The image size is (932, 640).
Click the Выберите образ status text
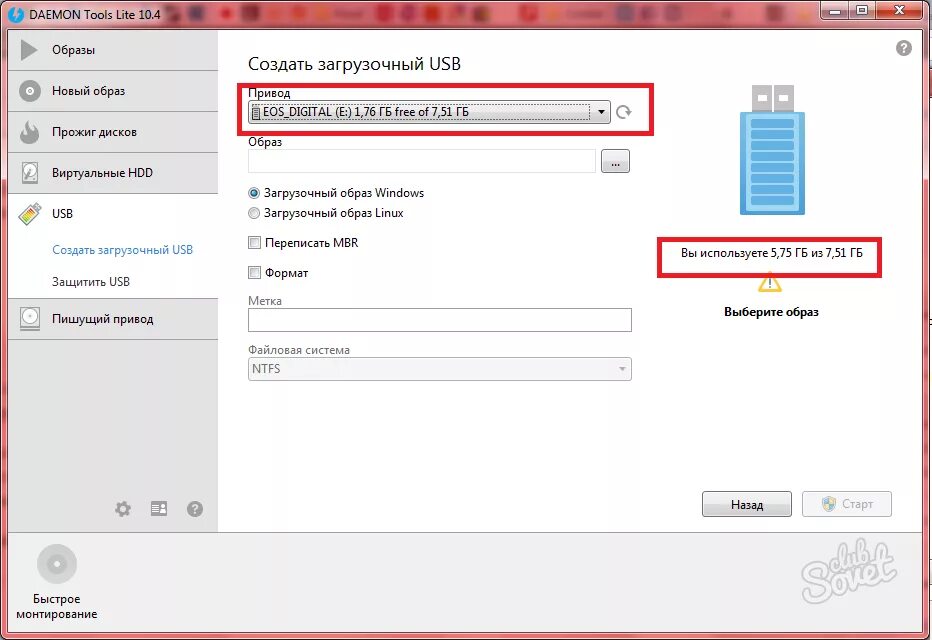tap(771, 312)
